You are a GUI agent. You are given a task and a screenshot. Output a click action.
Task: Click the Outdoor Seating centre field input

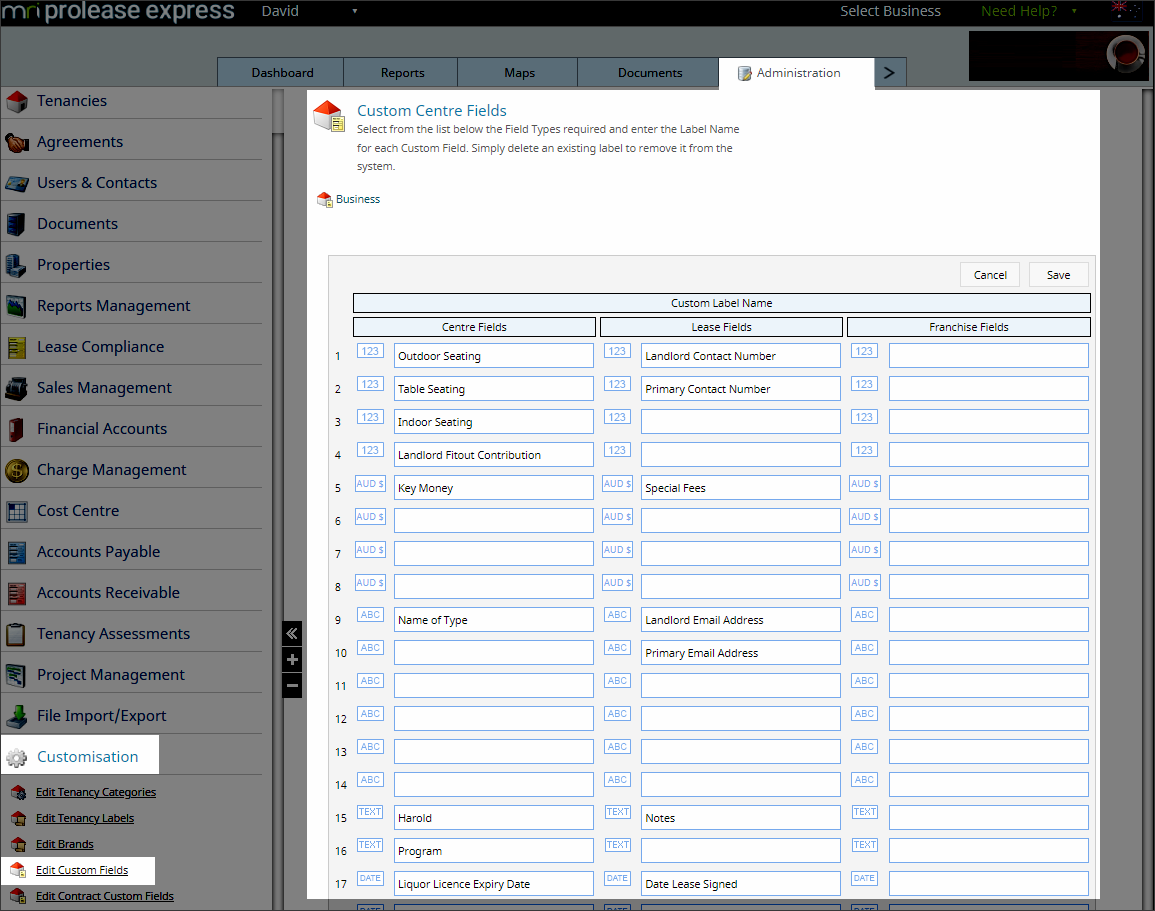(x=494, y=356)
